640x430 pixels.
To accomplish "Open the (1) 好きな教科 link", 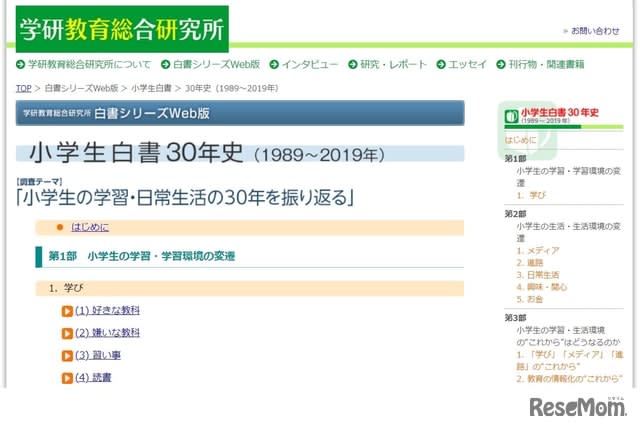I will (x=107, y=310).
